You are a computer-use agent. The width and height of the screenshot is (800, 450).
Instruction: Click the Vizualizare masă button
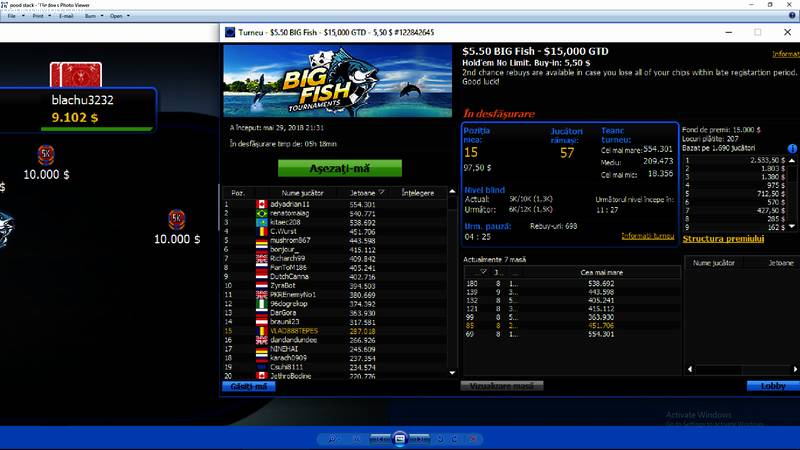502,386
